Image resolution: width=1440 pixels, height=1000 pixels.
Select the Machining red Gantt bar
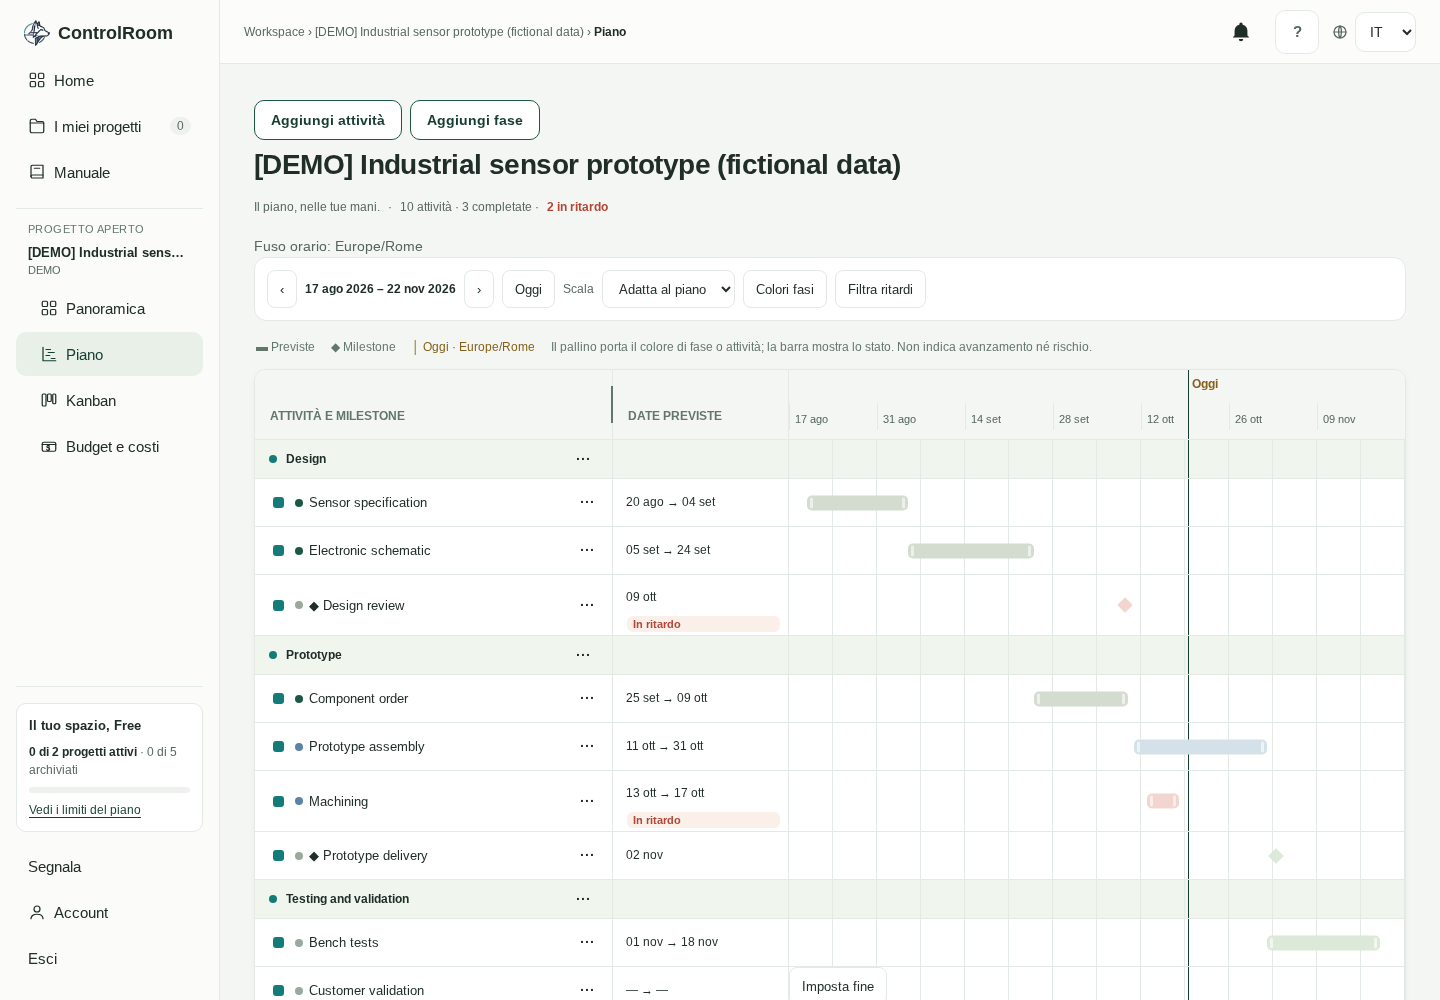[1163, 801]
